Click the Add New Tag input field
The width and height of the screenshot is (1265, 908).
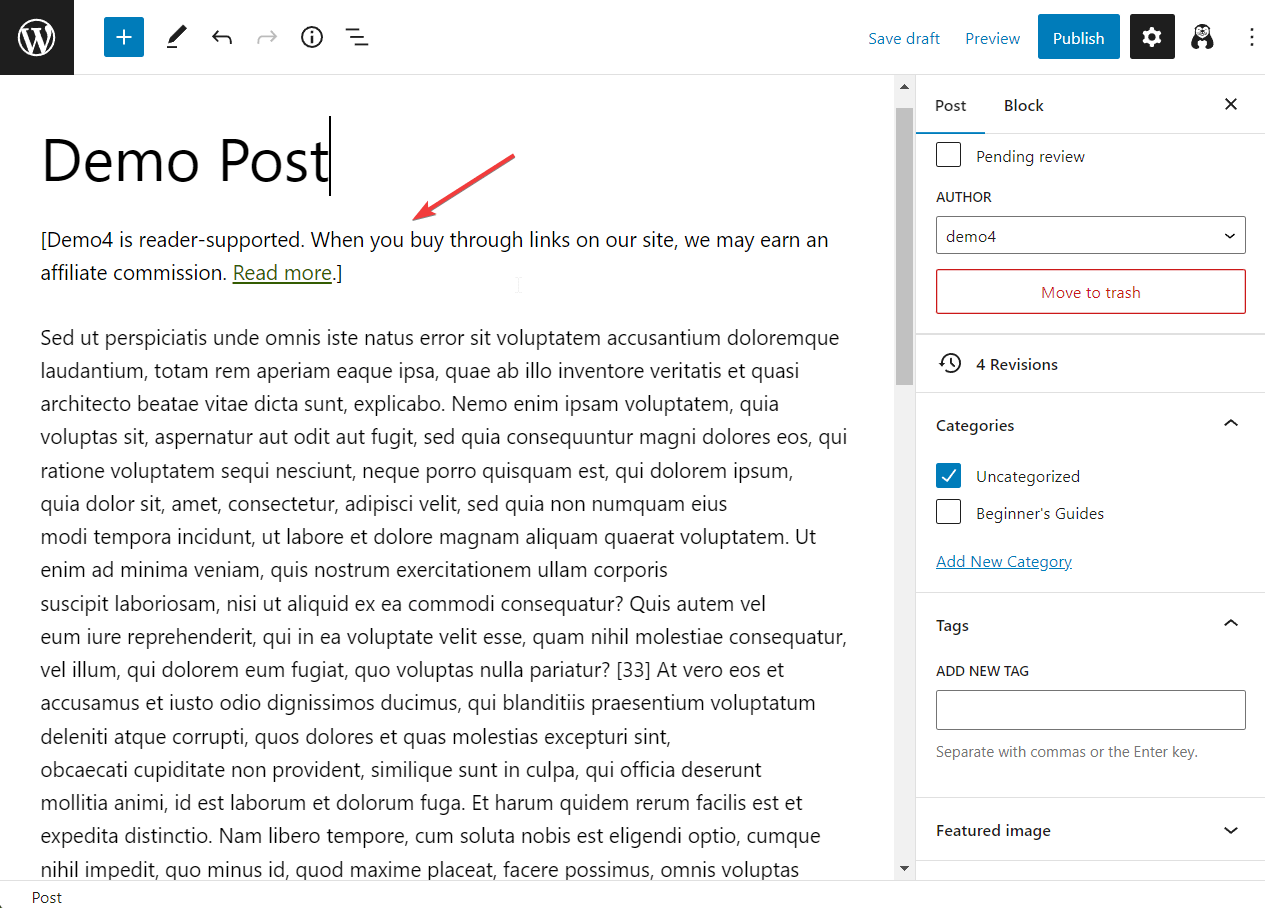pos(1090,710)
